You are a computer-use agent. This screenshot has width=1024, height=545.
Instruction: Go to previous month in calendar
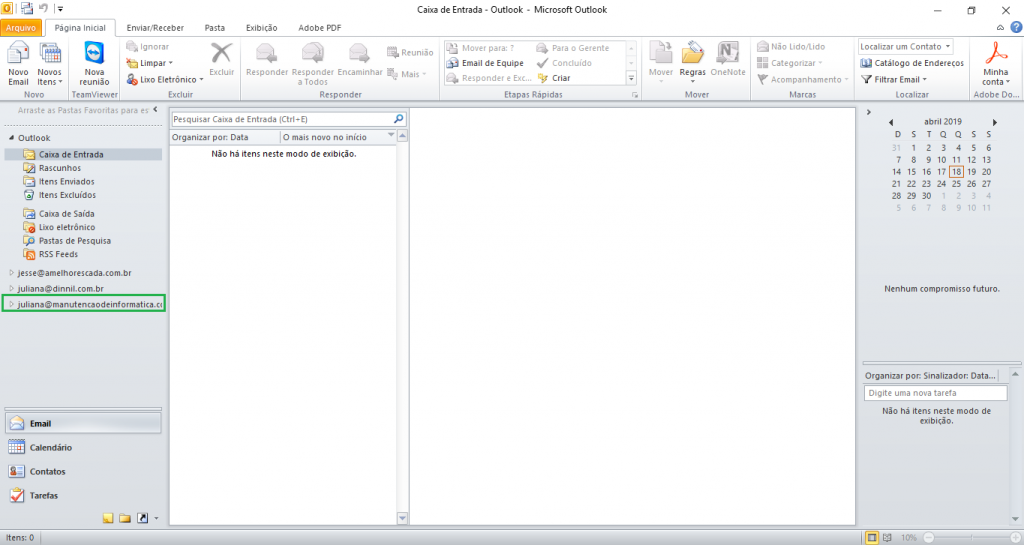(891, 122)
